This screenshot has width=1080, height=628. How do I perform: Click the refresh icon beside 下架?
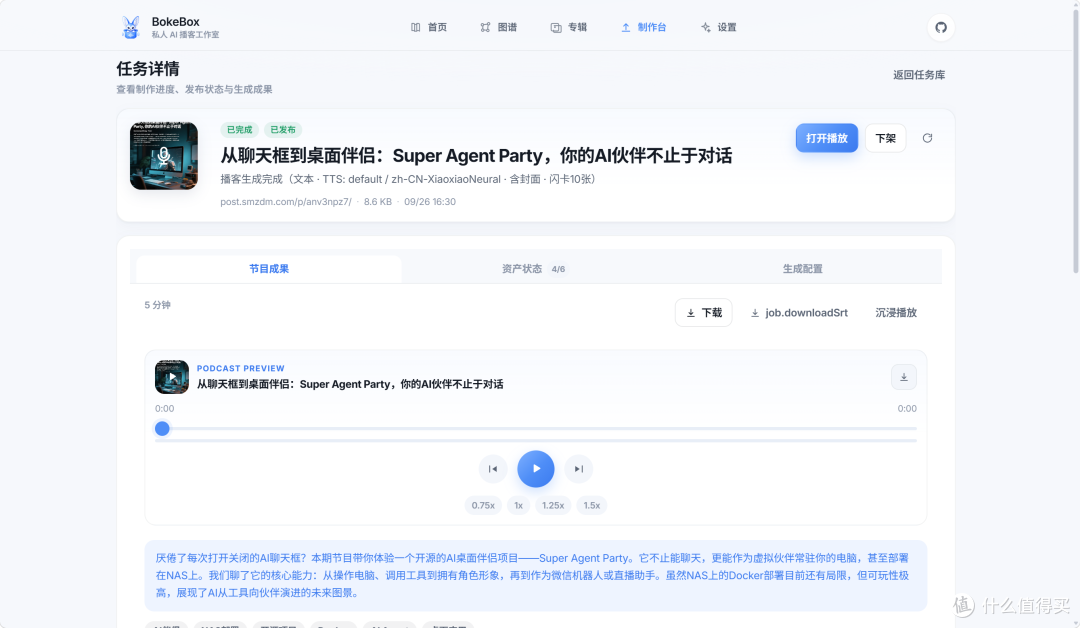[x=927, y=138]
